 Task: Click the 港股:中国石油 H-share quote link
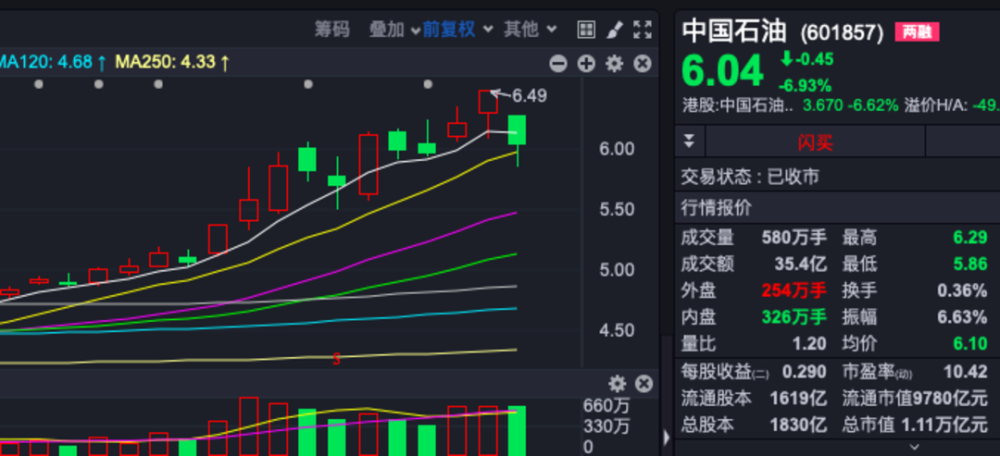(738, 106)
